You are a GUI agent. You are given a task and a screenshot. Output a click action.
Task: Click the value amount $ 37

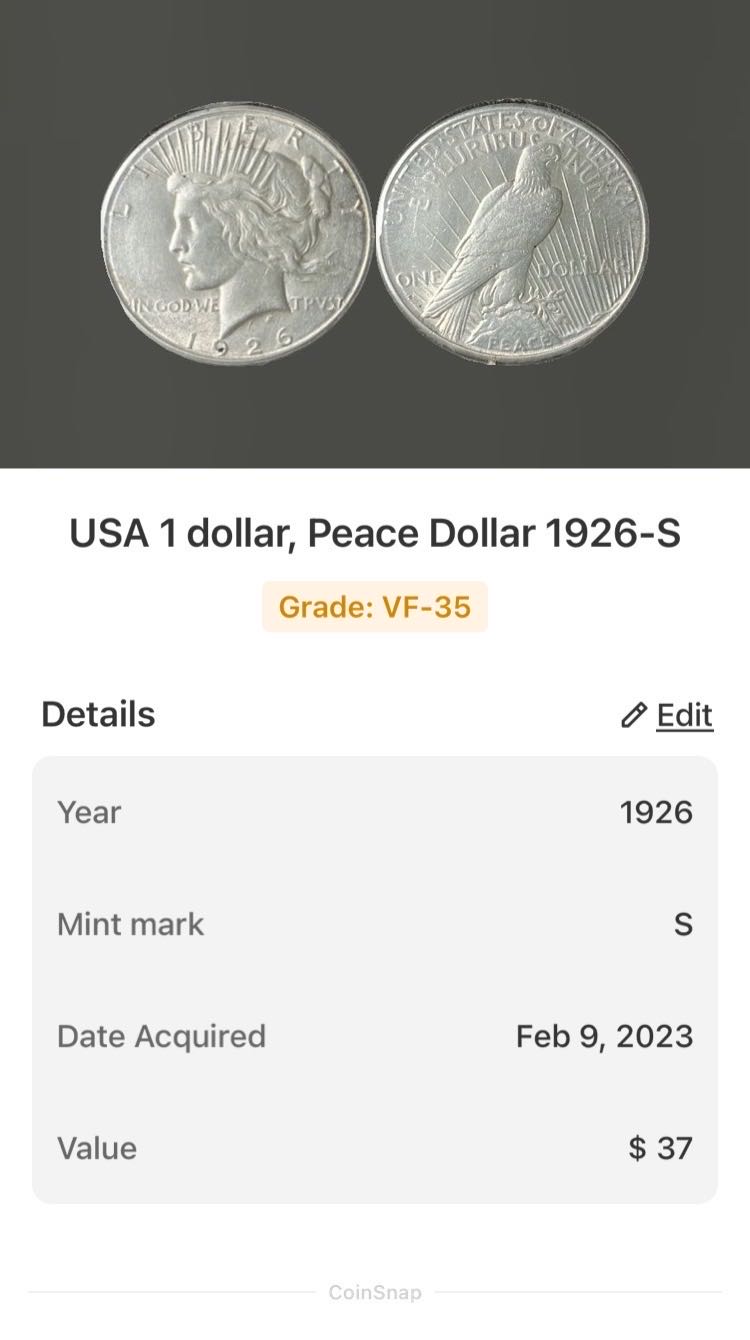(x=660, y=1148)
